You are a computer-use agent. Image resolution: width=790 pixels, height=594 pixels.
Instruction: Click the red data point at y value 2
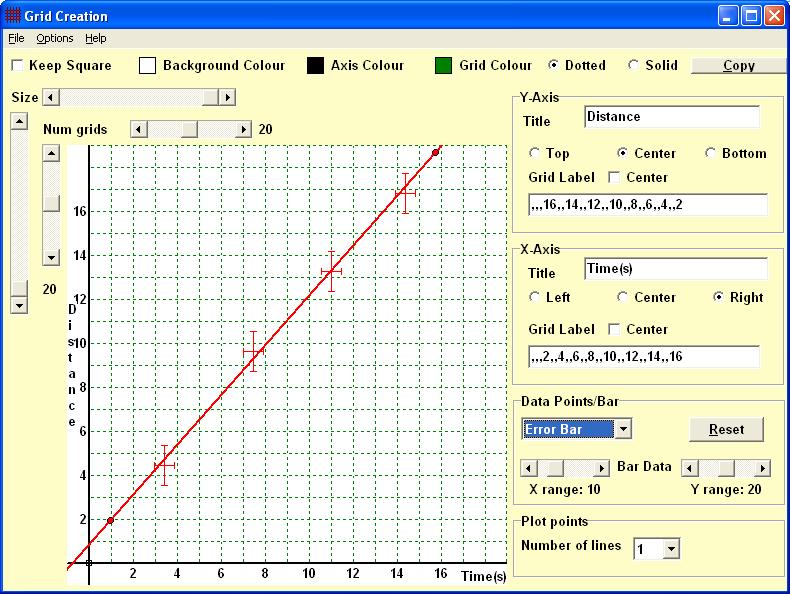[x=110, y=520]
